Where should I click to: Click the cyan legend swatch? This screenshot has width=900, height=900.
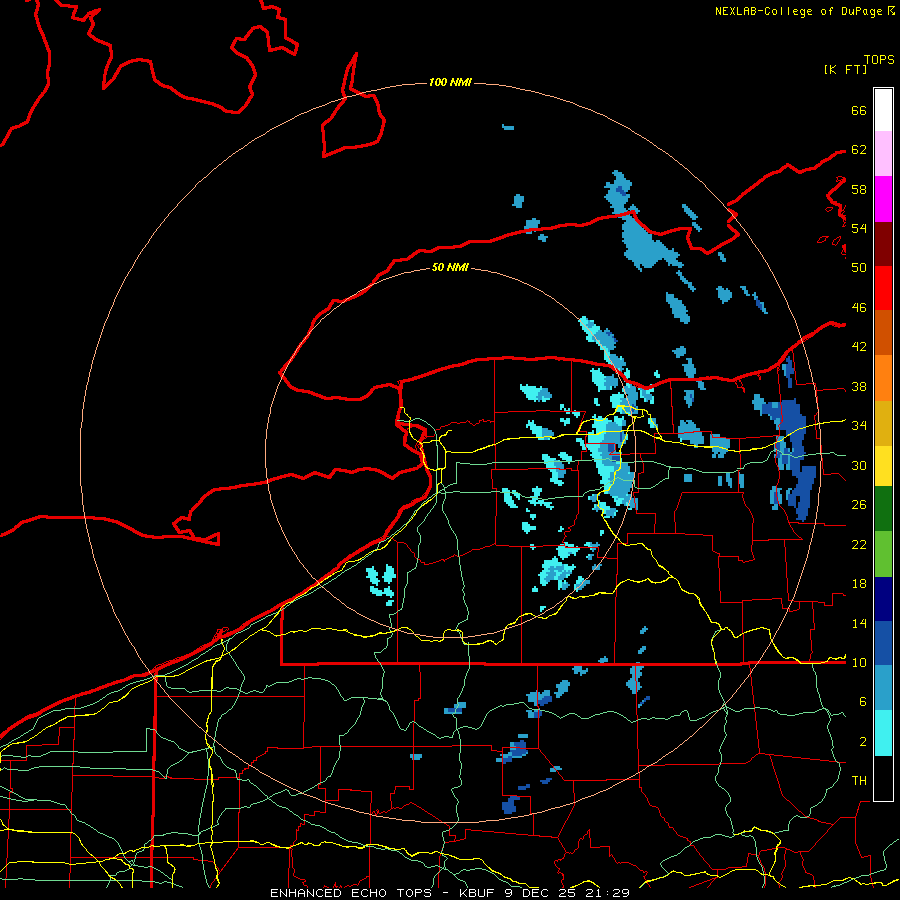click(x=883, y=733)
